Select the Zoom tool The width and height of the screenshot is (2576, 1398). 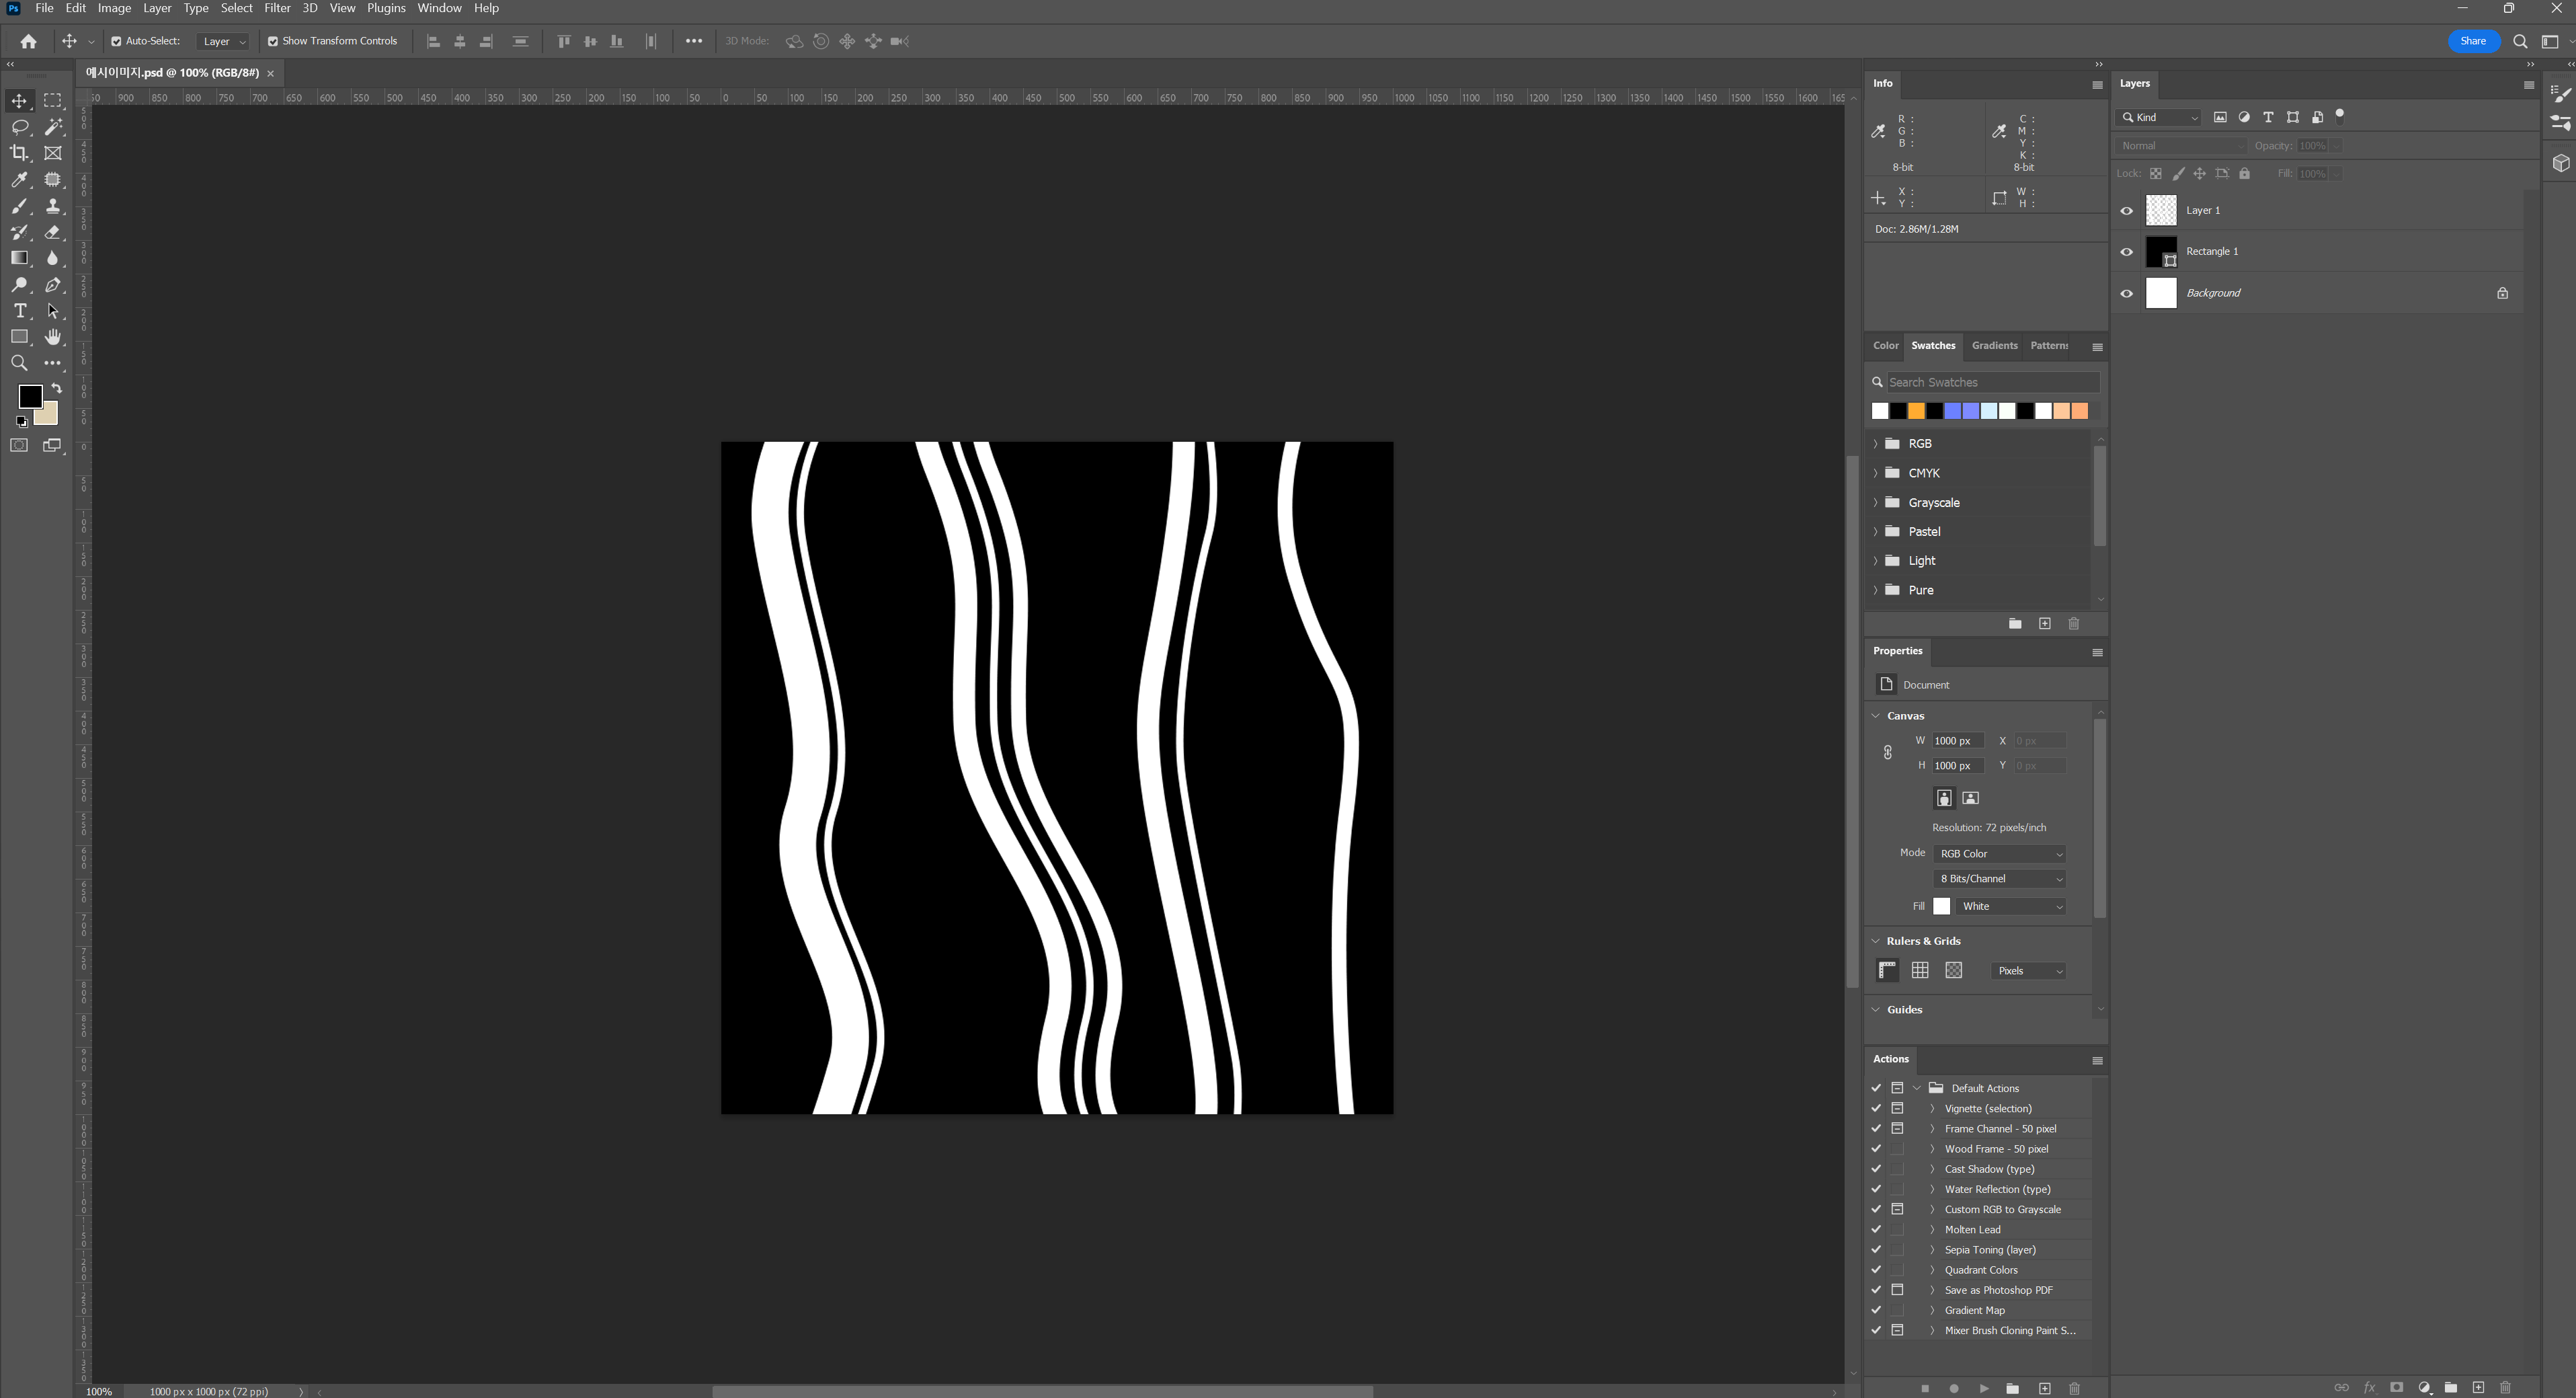point(19,363)
